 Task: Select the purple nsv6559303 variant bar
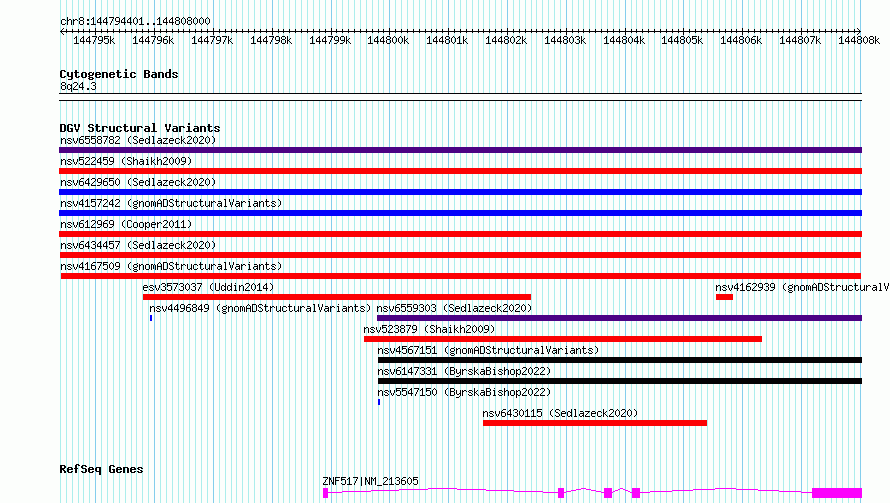[619, 318]
